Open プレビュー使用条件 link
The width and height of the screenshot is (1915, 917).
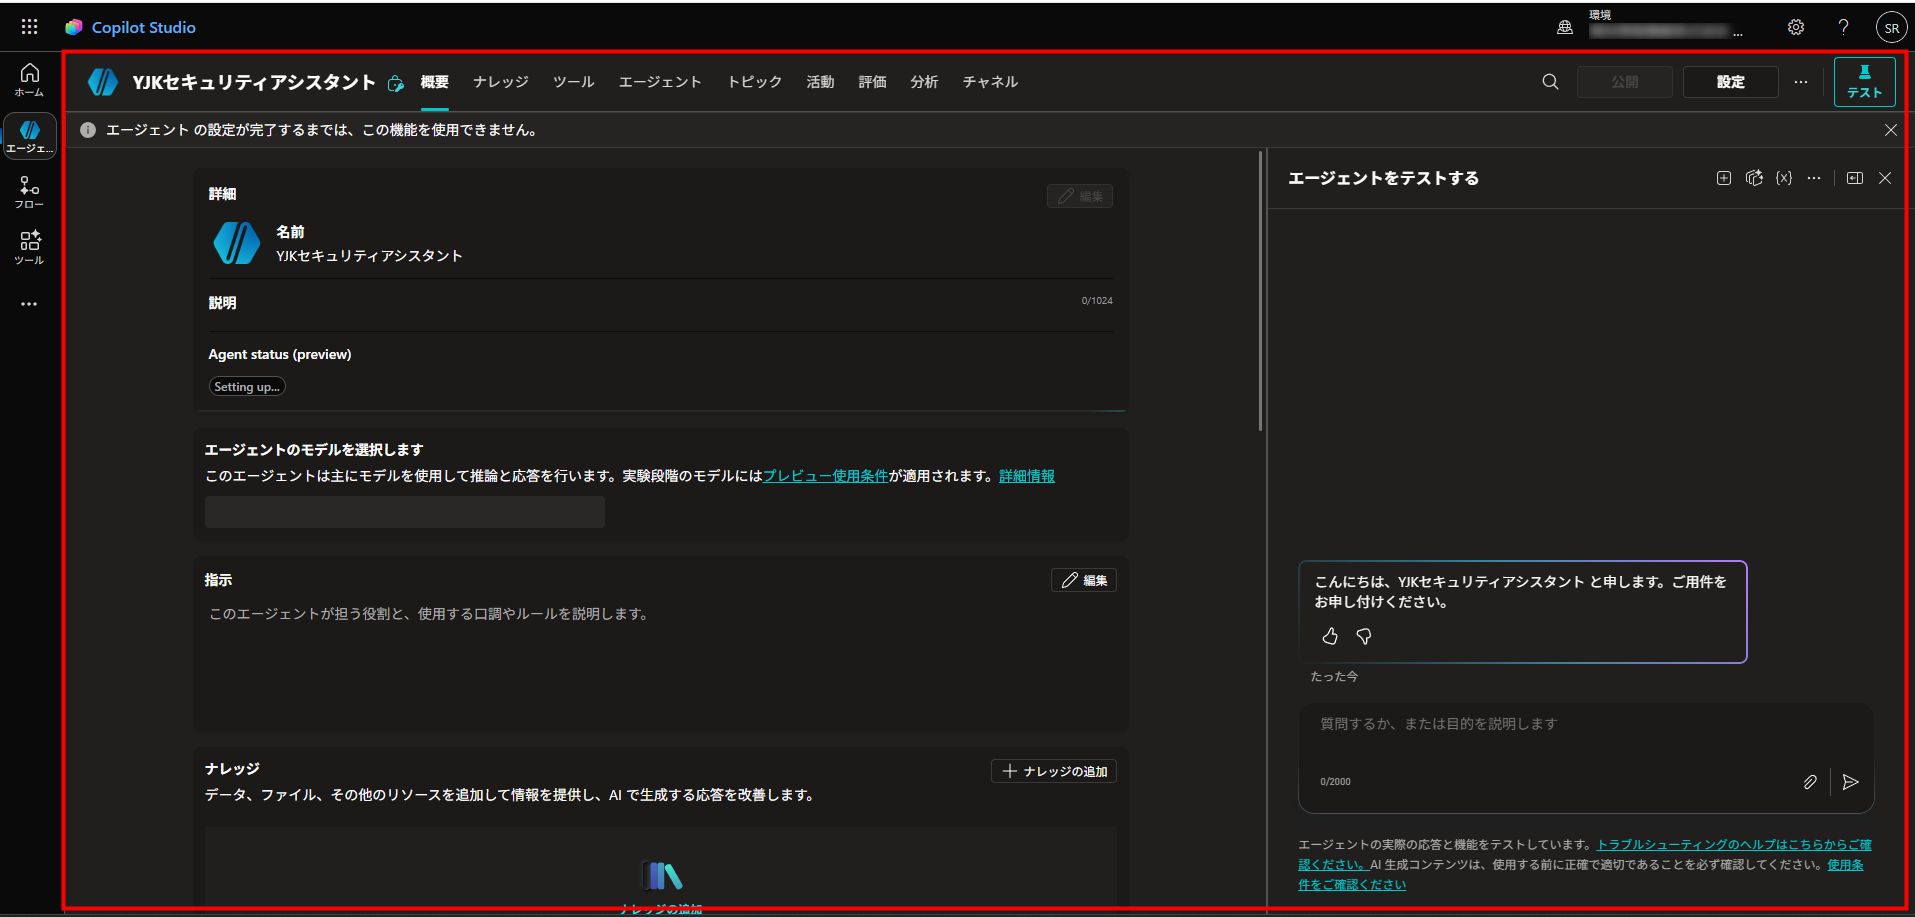(x=826, y=476)
